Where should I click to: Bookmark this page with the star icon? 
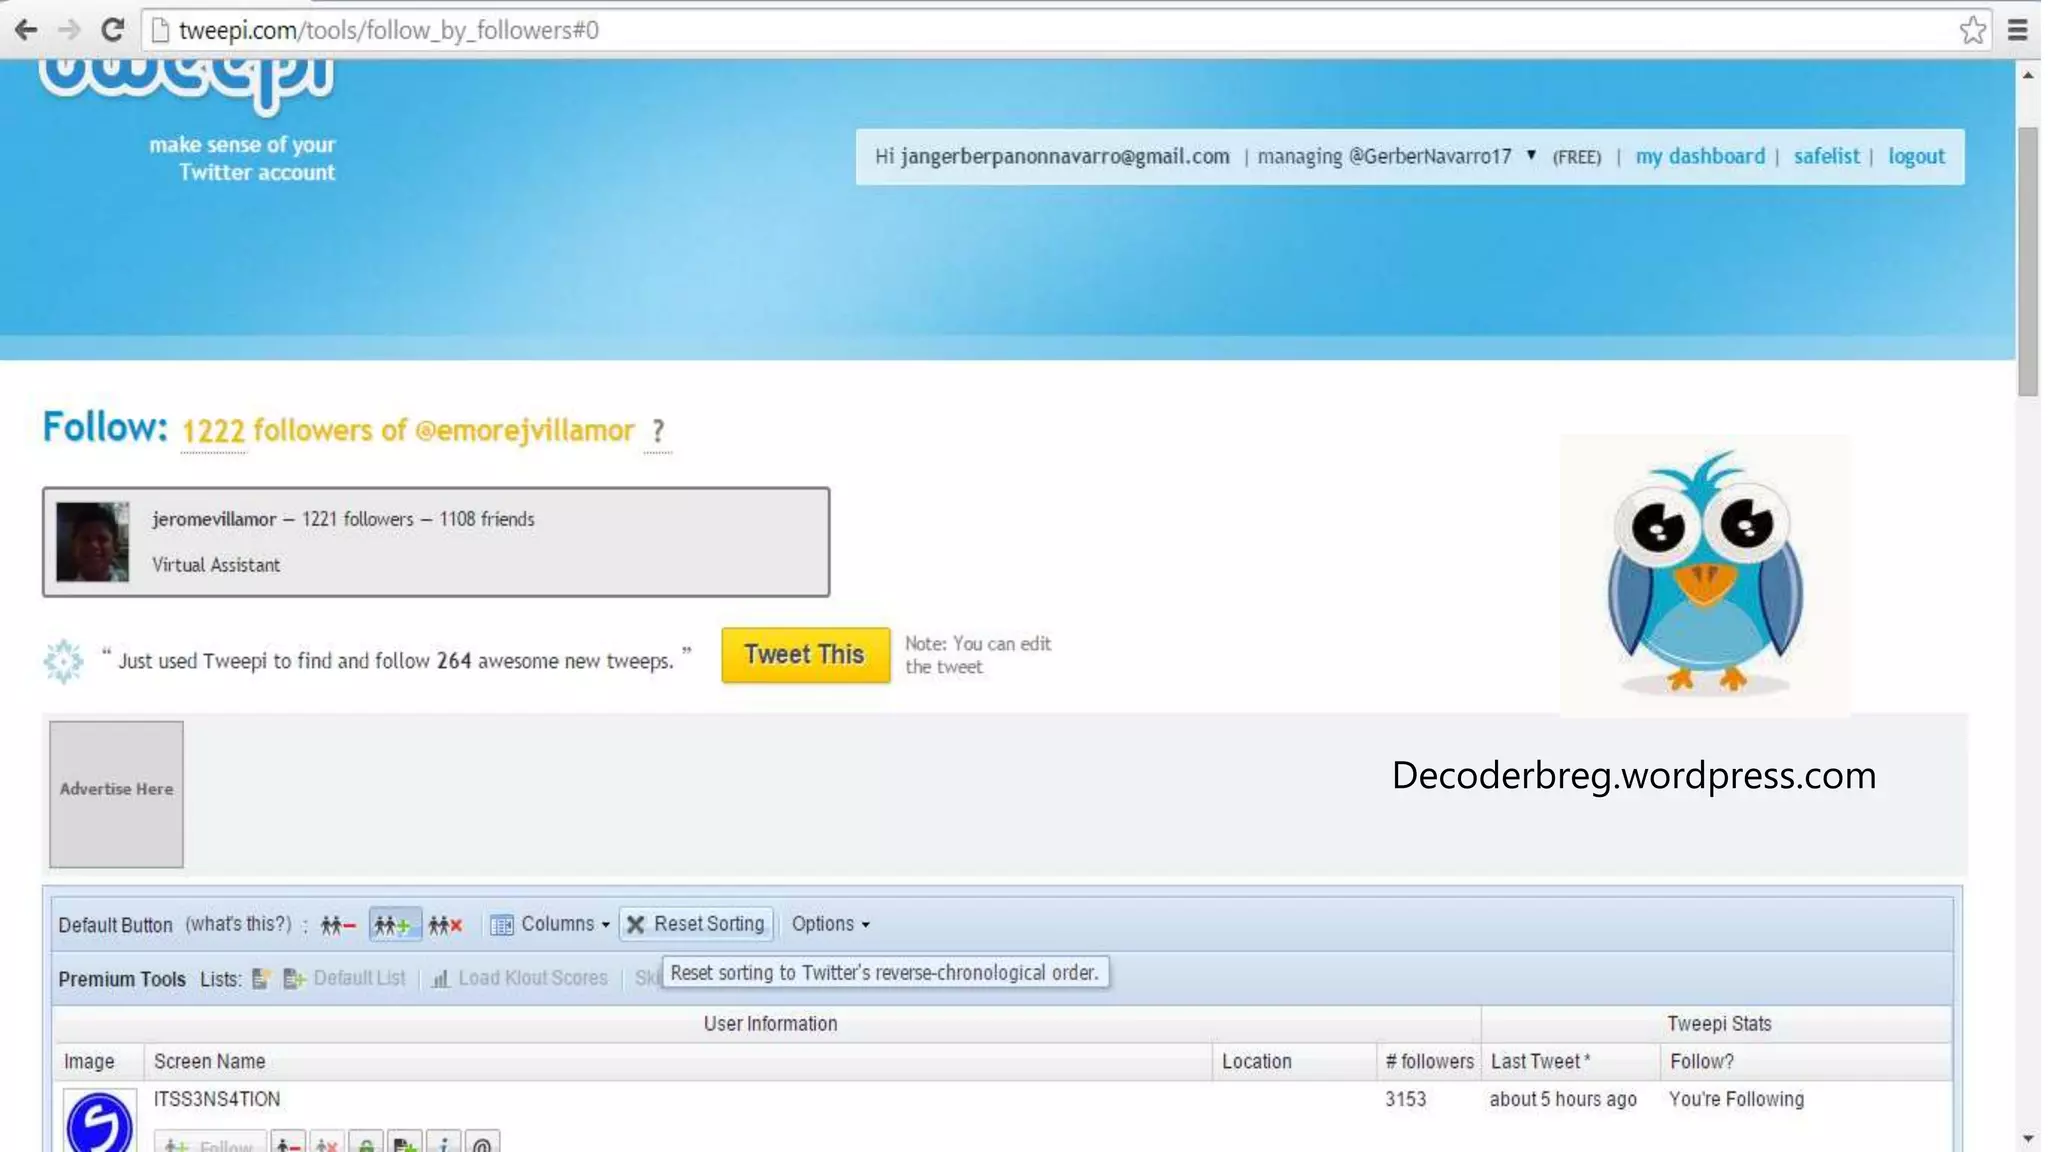1972,30
